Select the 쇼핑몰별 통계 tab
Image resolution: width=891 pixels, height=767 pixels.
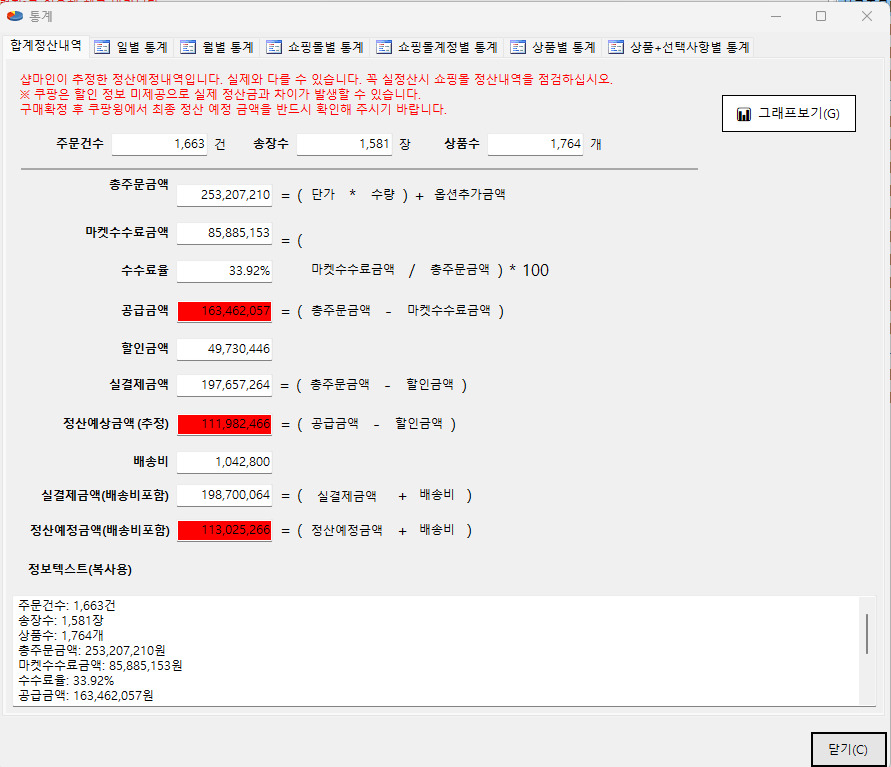pos(314,47)
